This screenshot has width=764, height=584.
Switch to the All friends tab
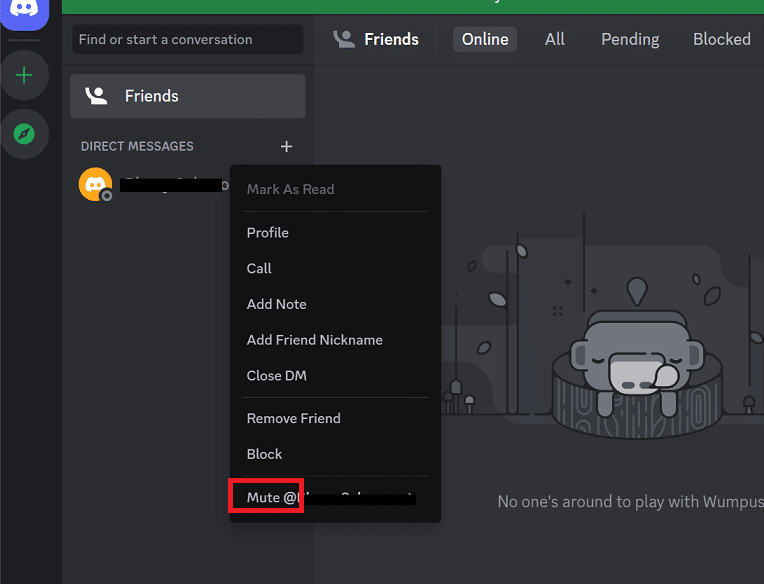[555, 40]
